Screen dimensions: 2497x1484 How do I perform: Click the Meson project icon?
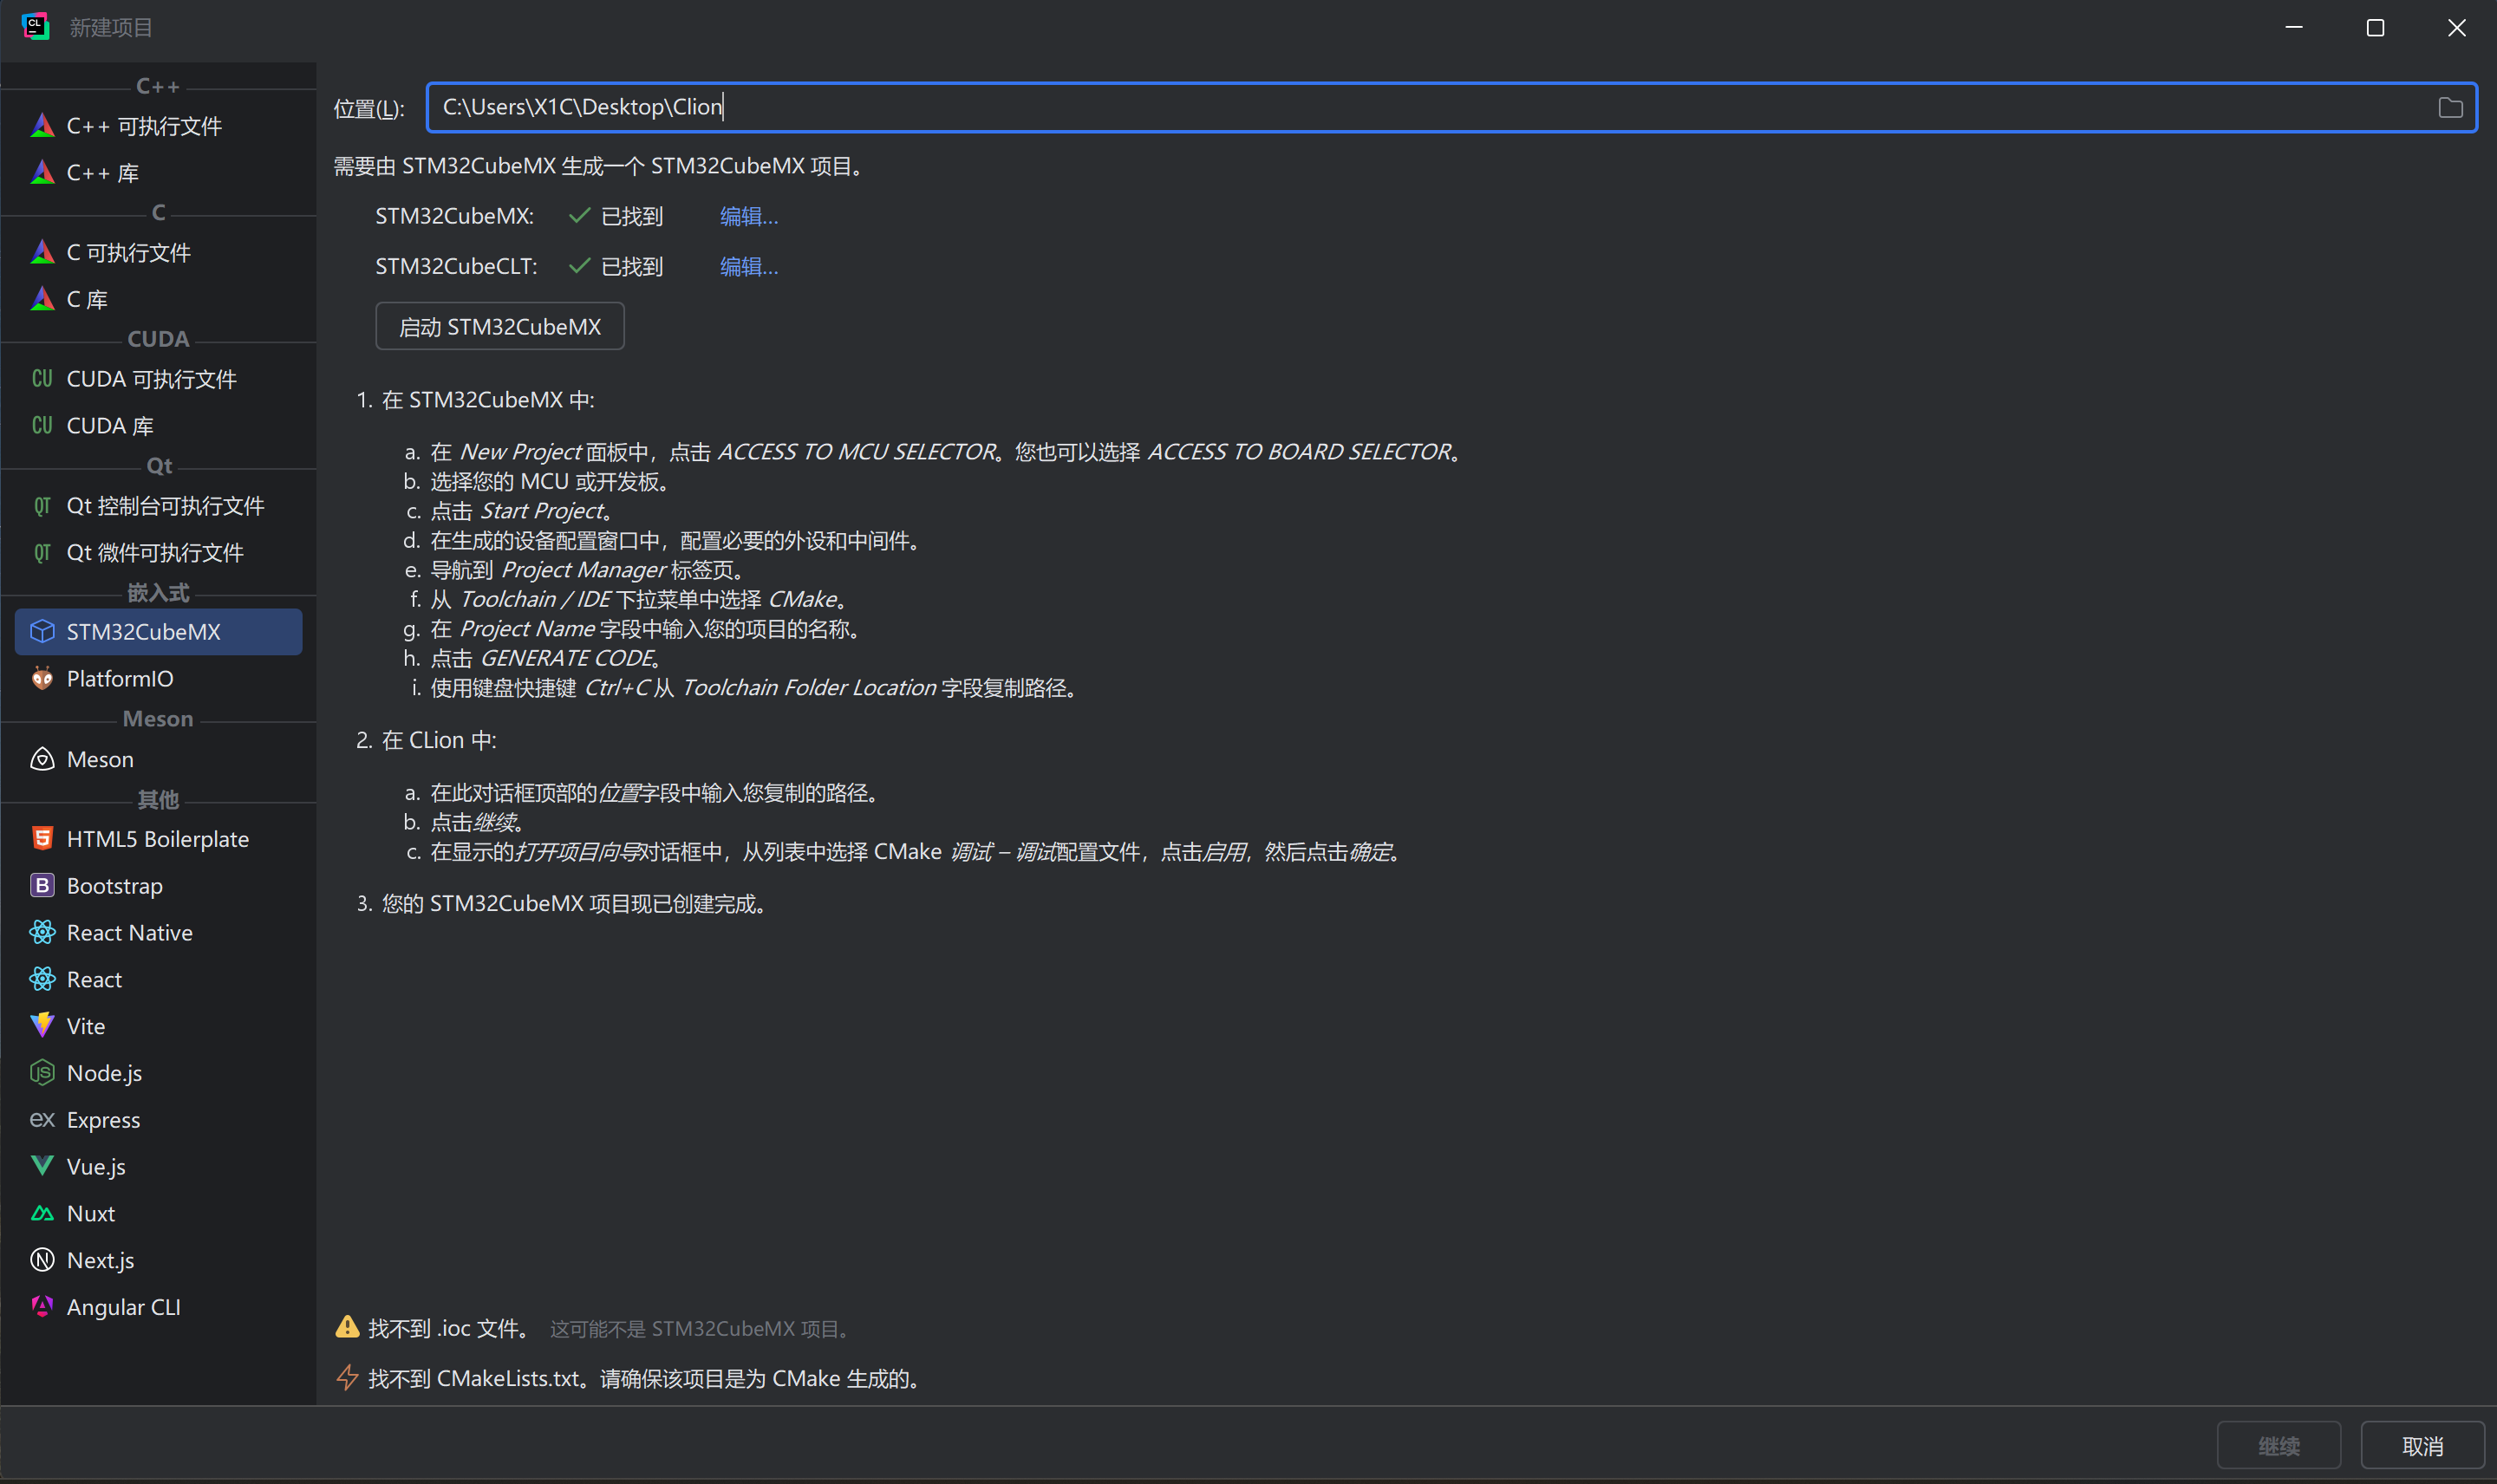(42, 759)
